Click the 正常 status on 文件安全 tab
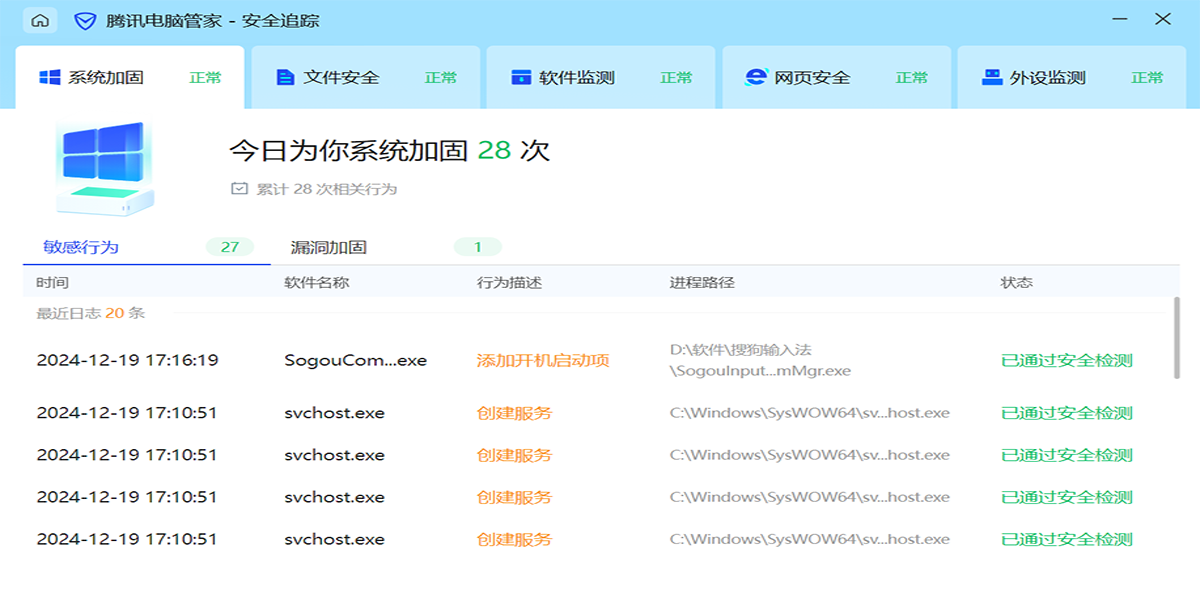This screenshot has height=600, width=1200. [440, 77]
